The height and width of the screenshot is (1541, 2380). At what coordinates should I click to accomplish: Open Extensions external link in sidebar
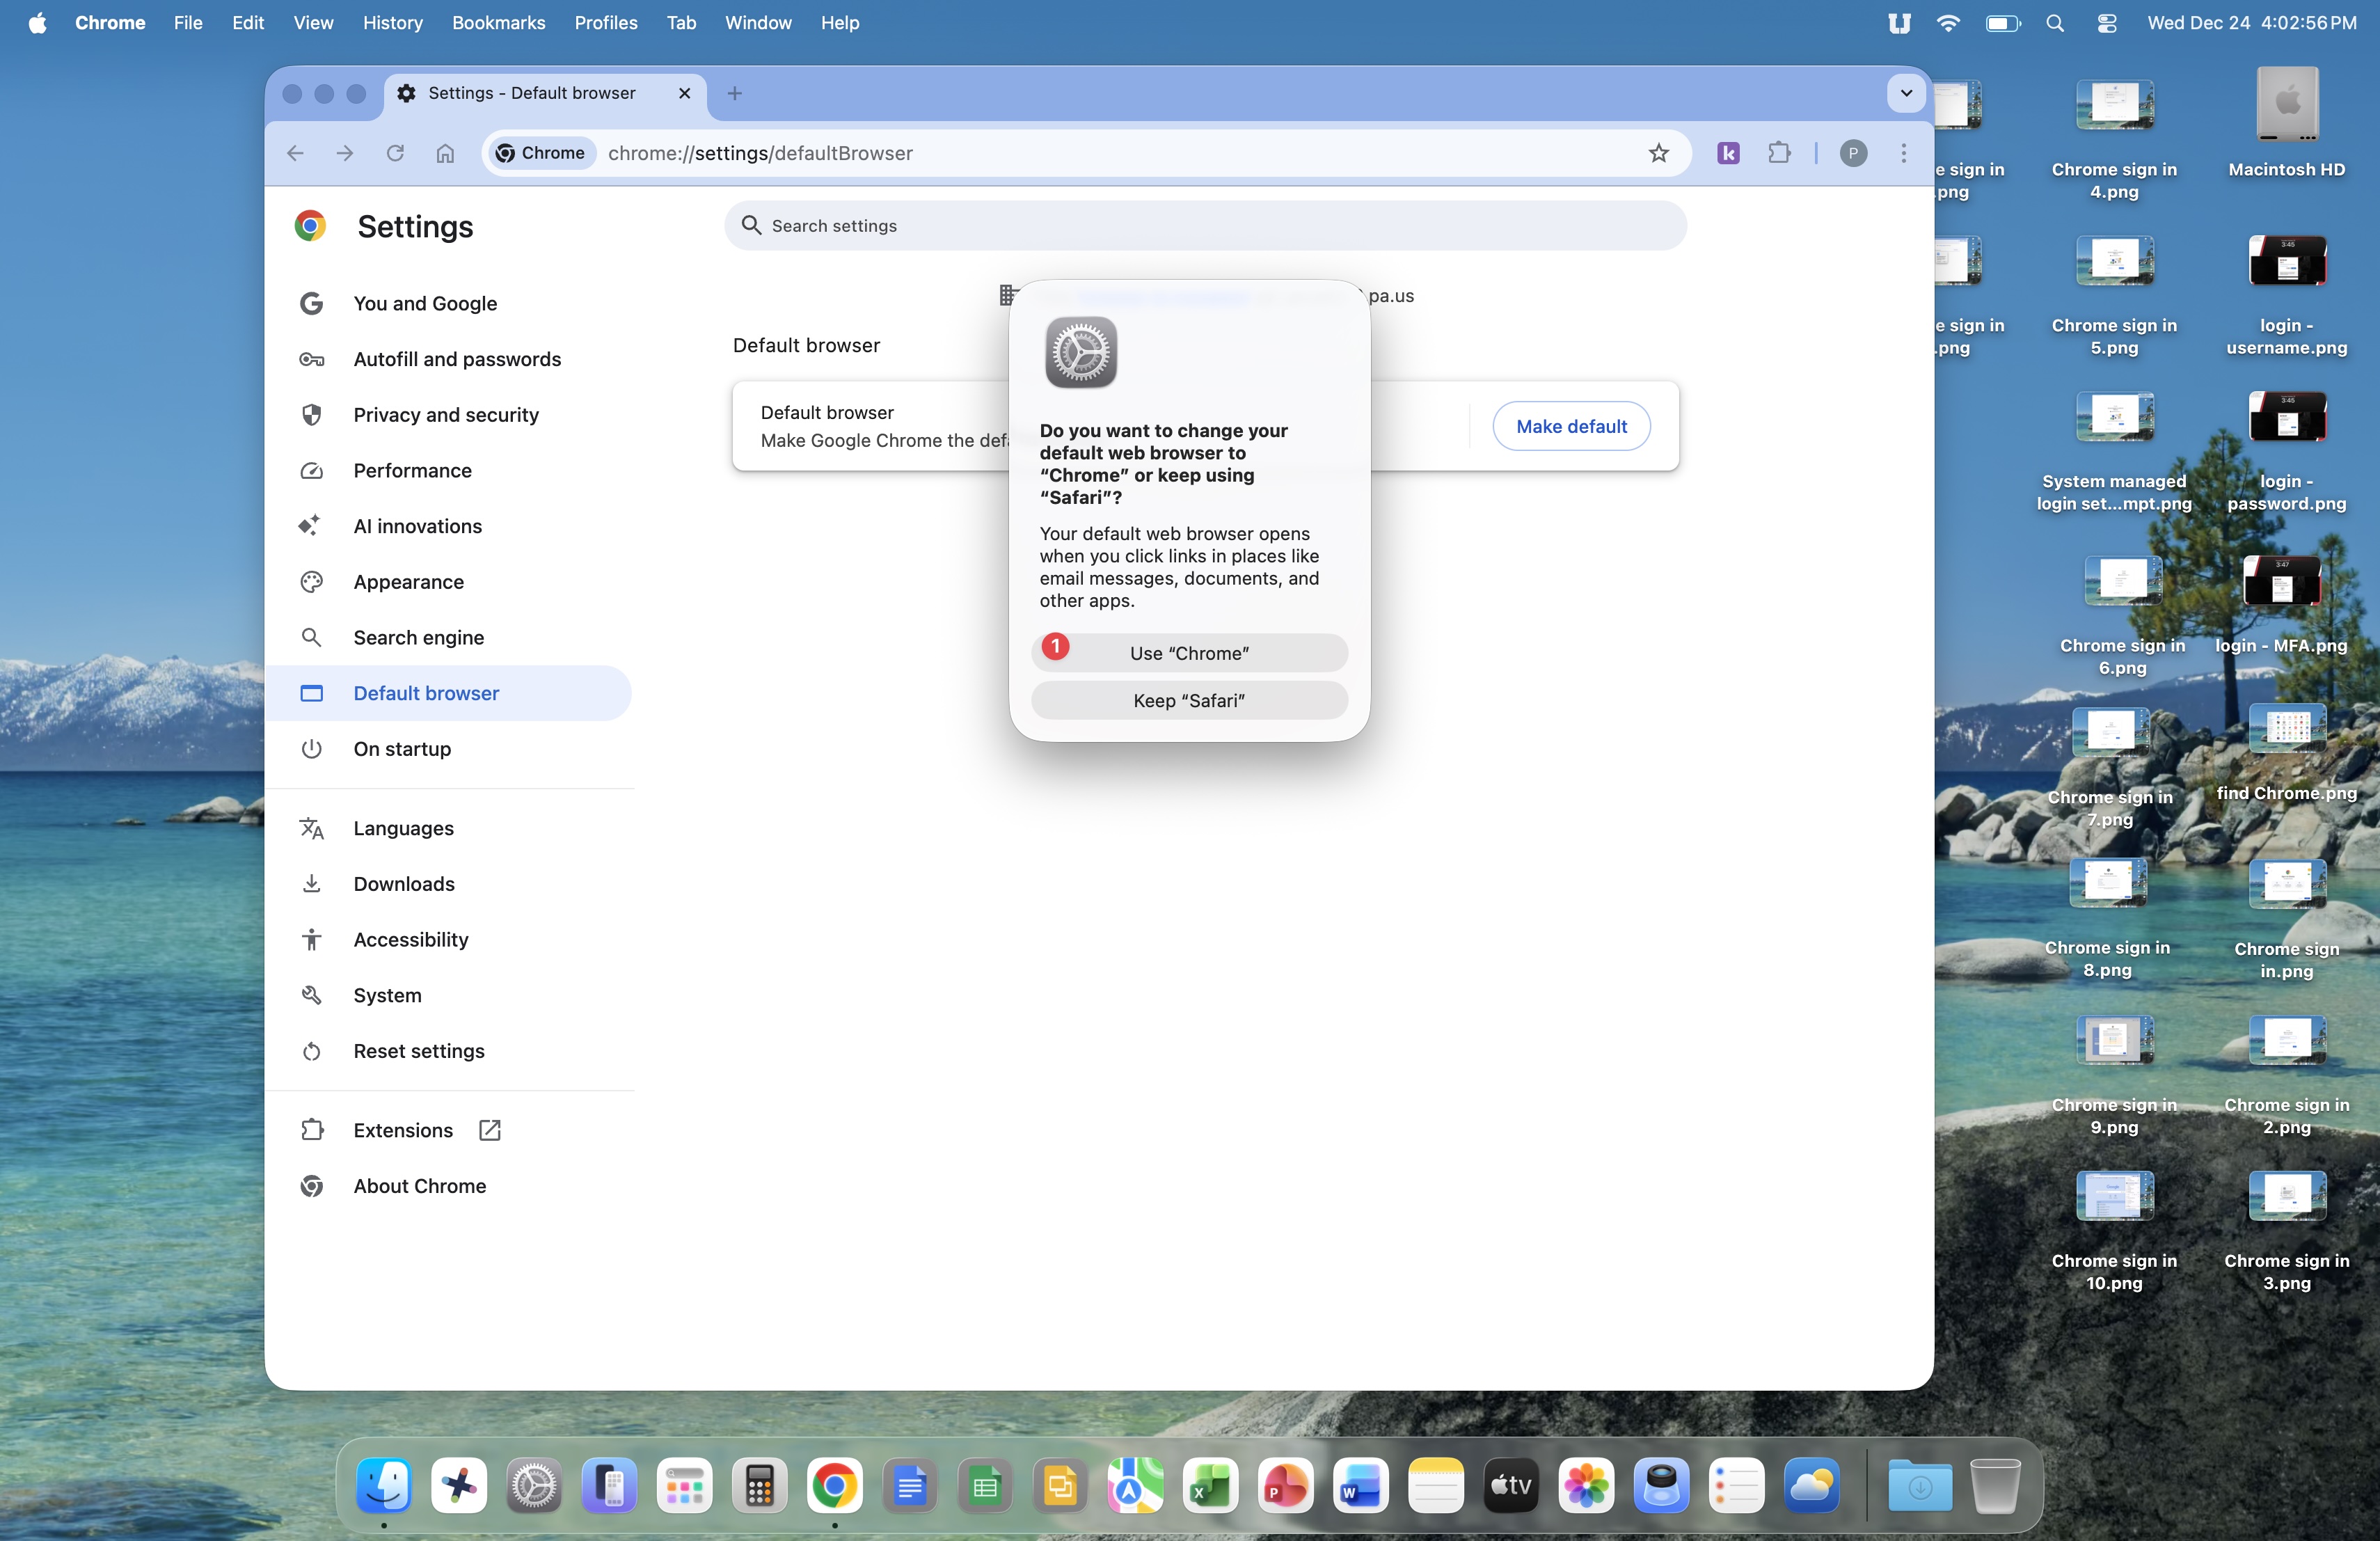pos(403,1130)
